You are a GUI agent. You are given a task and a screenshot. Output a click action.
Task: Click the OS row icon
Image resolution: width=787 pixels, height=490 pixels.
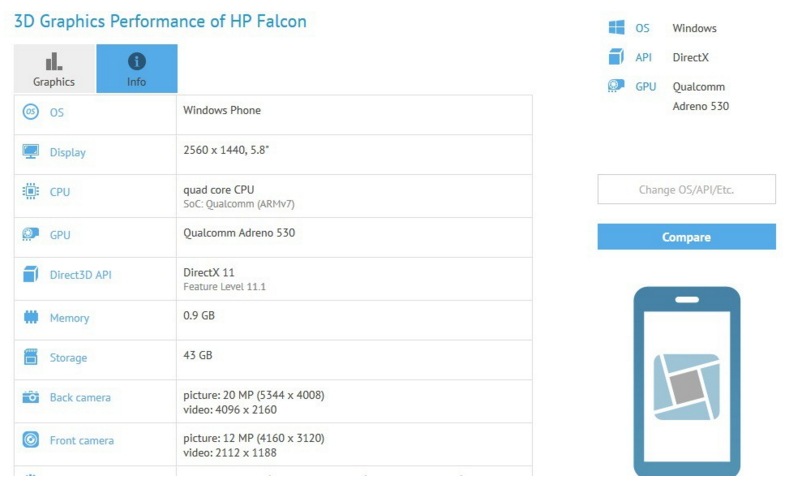31,111
